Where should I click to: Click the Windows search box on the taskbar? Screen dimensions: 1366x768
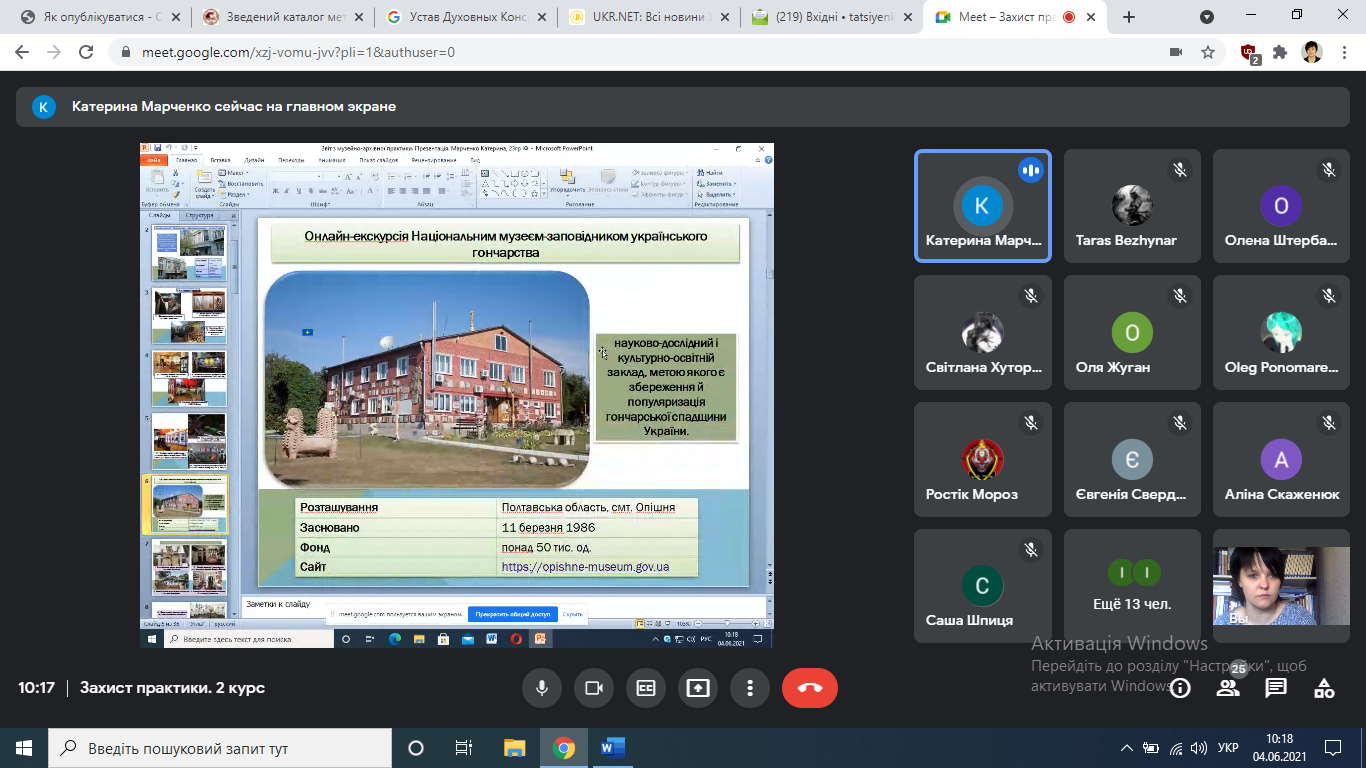point(220,748)
